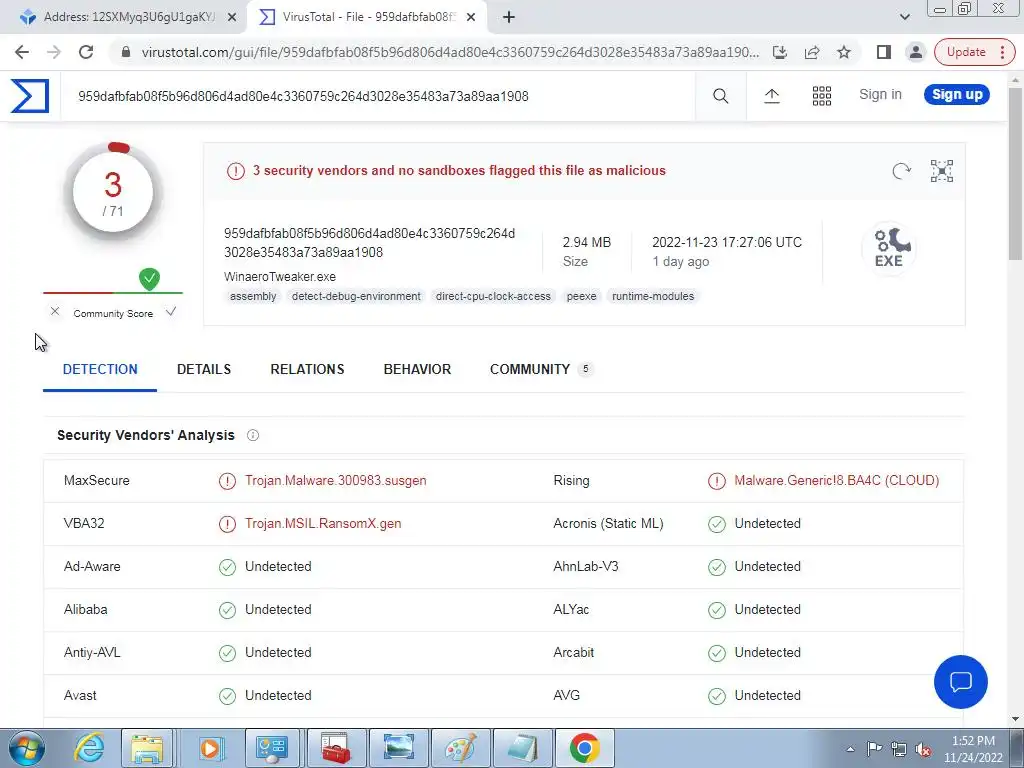
Task: Click the taskbar clock 1:52 PM
Action: pyautogui.click(x=973, y=741)
